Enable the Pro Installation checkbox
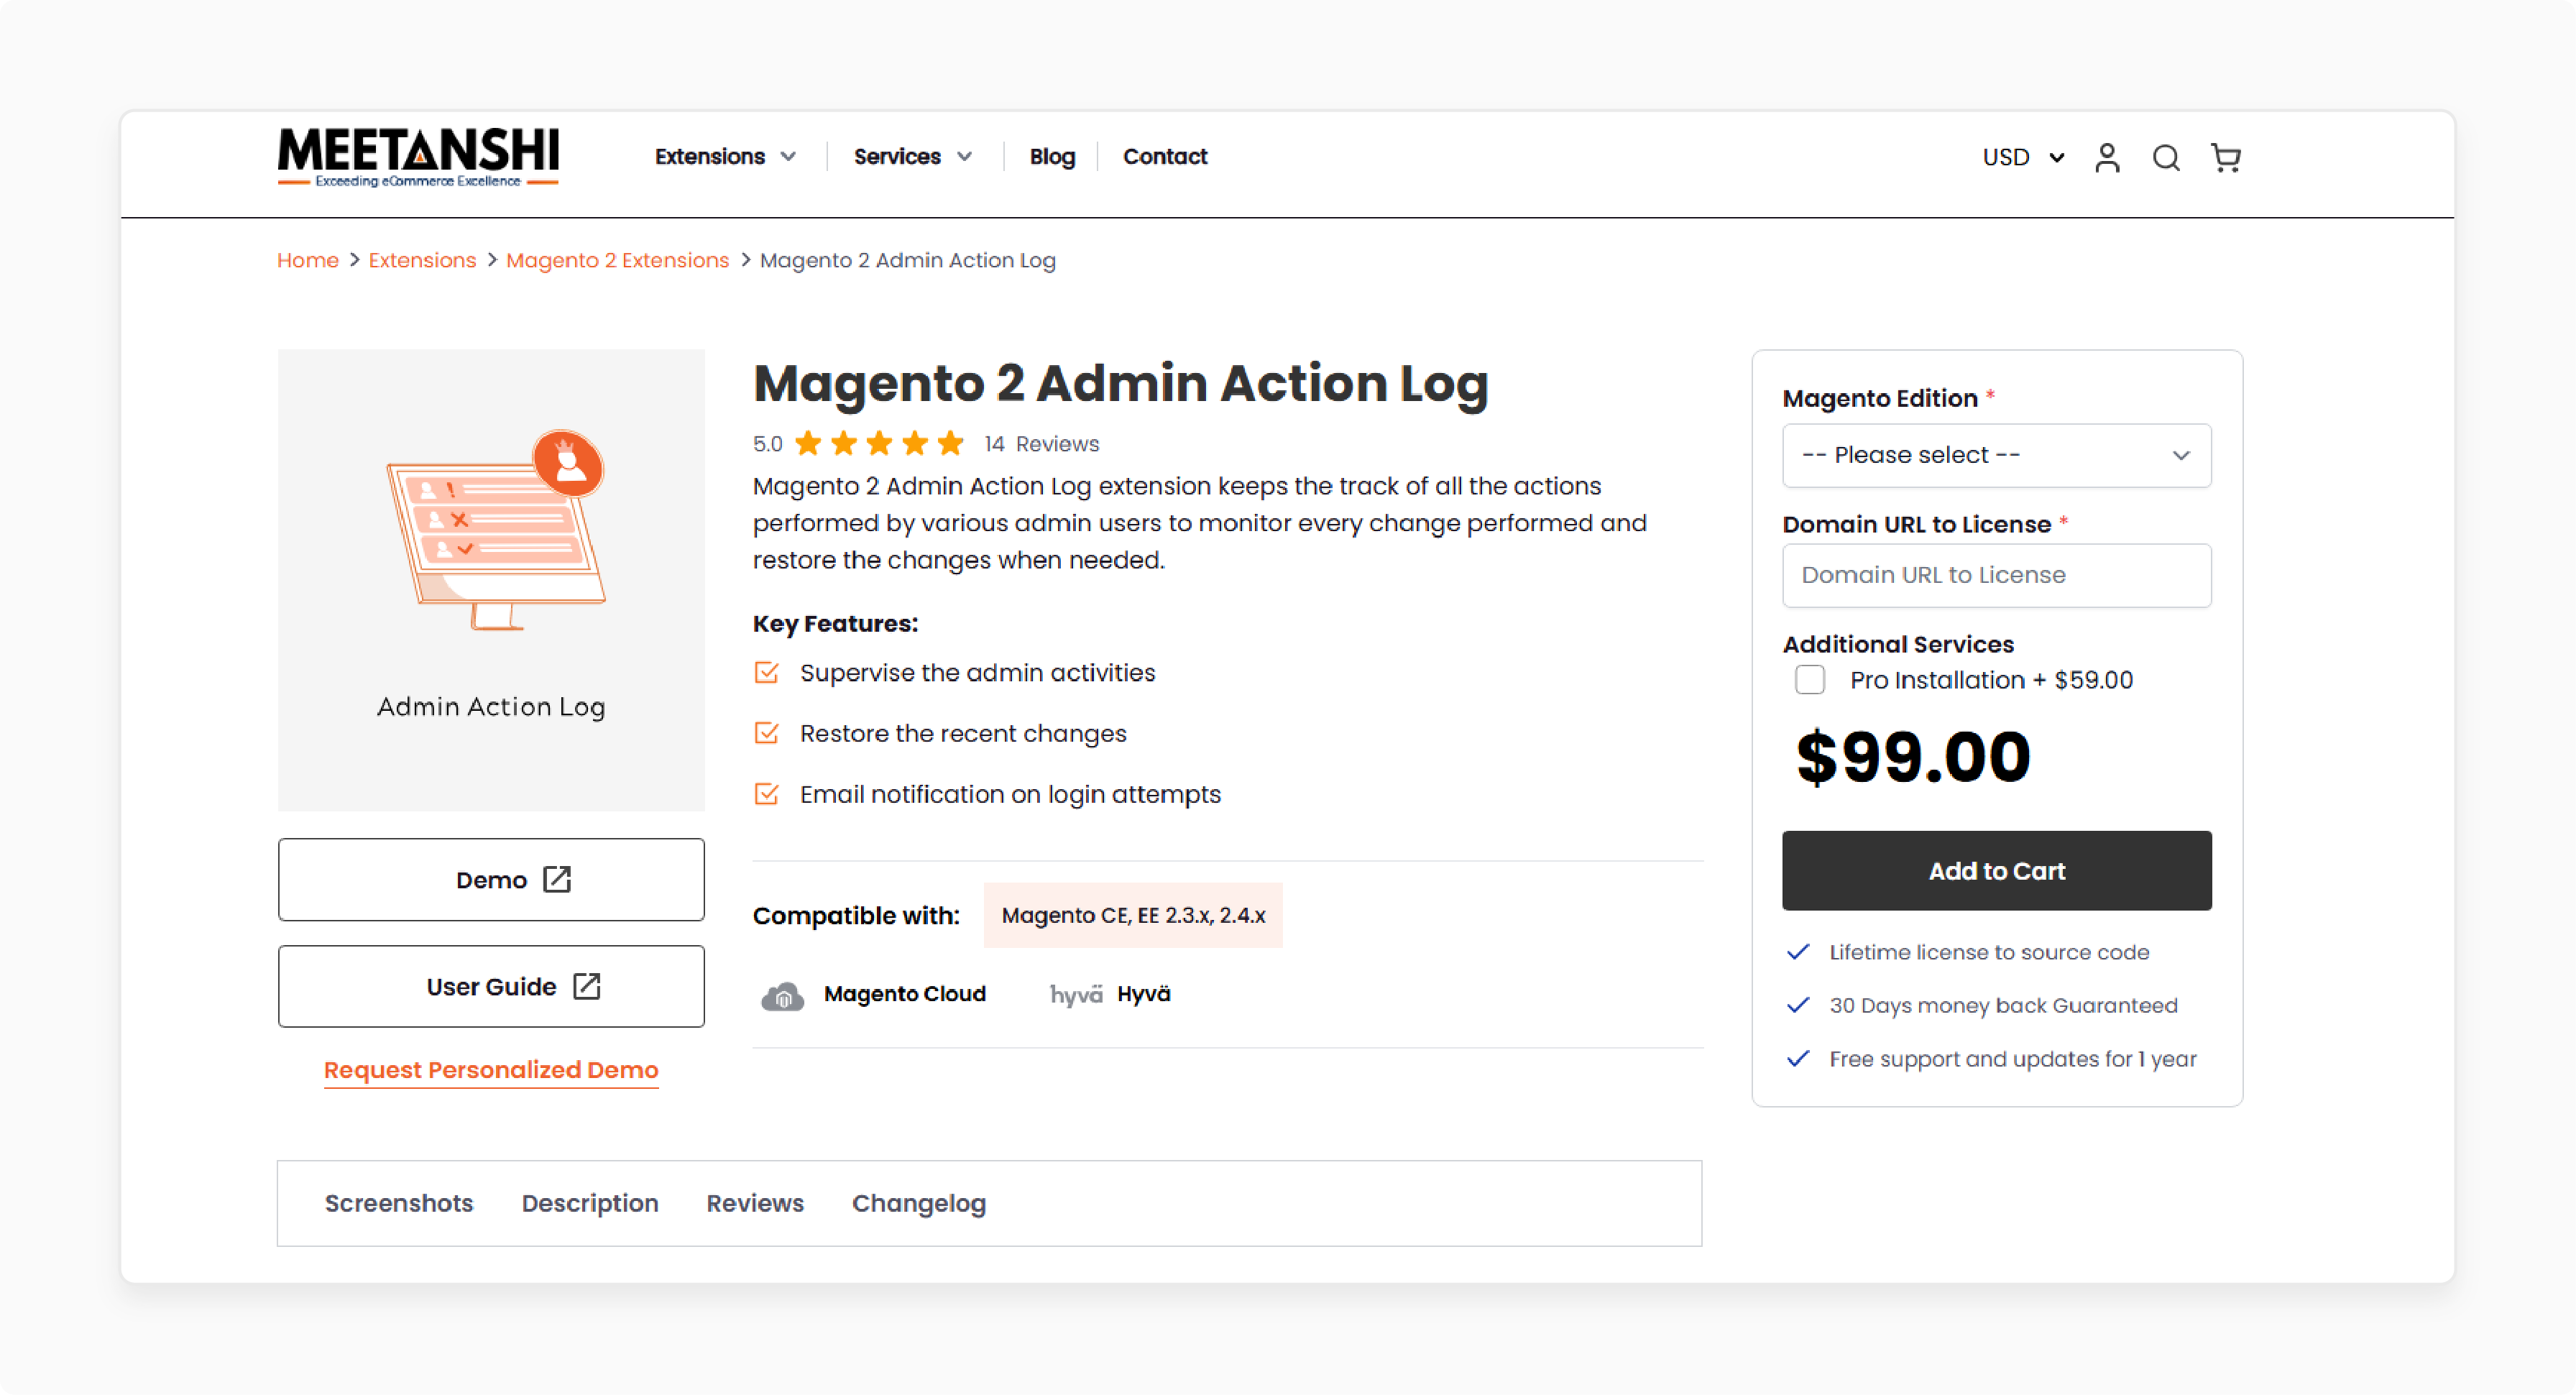The width and height of the screenshot is (2576, 1395). 1809,680
